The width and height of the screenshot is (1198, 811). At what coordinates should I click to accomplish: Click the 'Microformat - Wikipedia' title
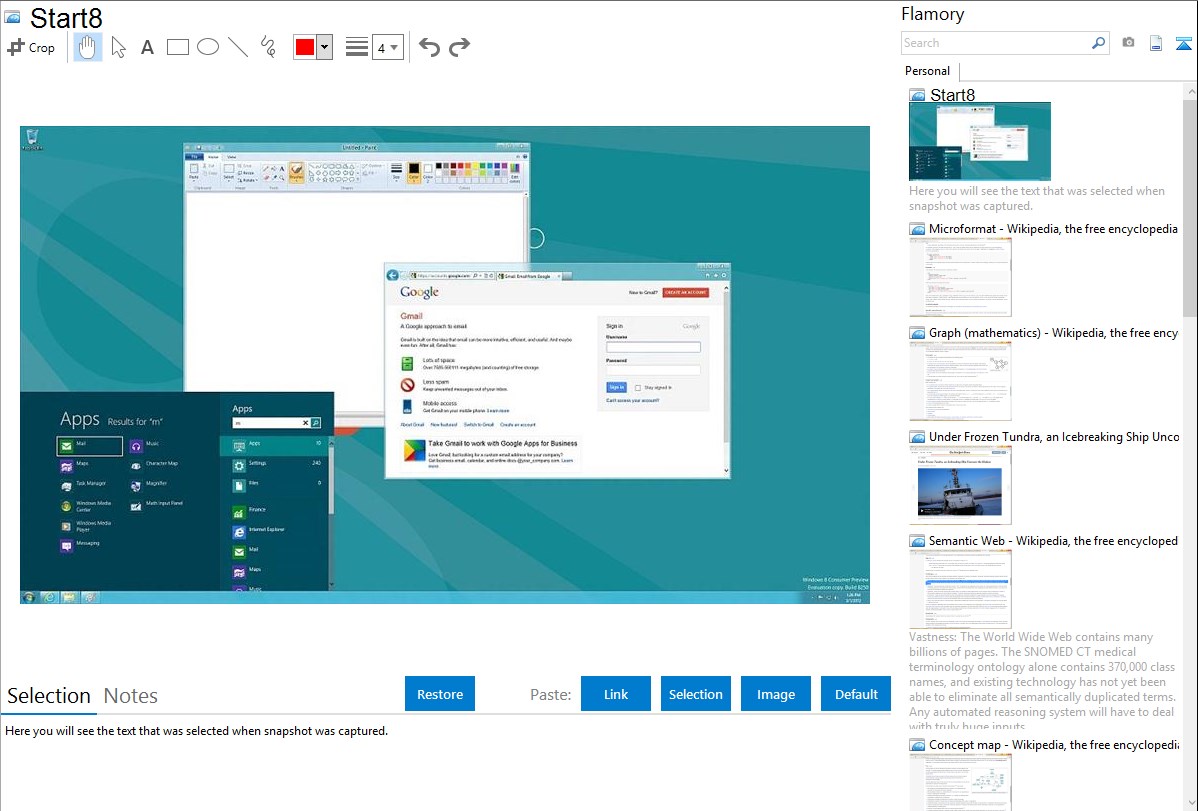click(x=1053, y=229)
